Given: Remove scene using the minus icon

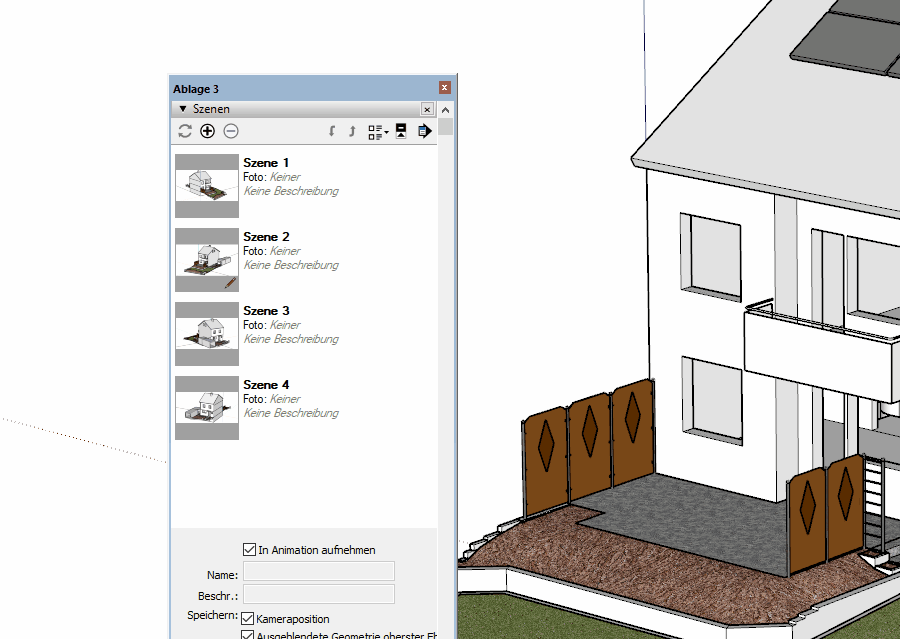Looking at the screenshot, I should pyautogui.click(x=231, y=131).
